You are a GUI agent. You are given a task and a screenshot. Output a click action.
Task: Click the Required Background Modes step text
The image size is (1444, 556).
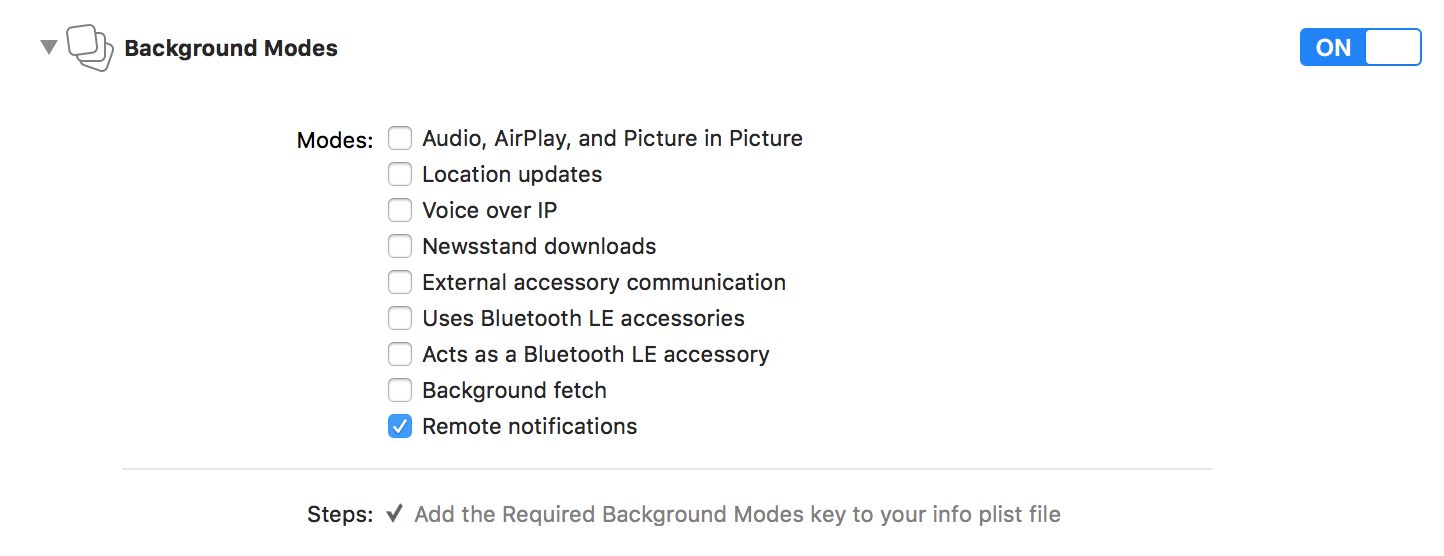(x=737, y=515)
